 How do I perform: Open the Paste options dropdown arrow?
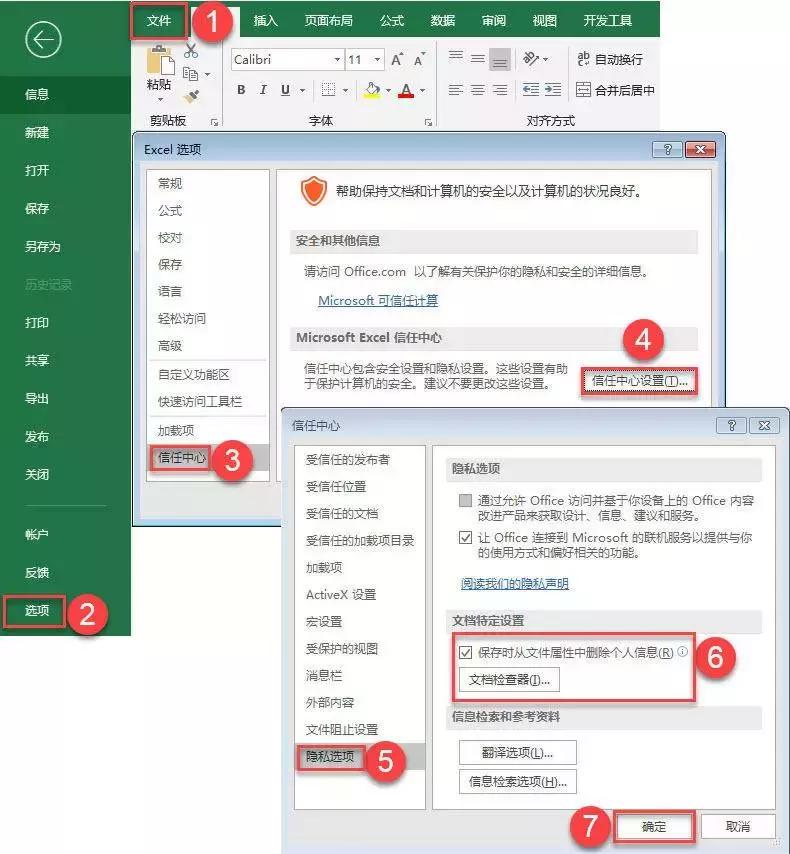160,100
